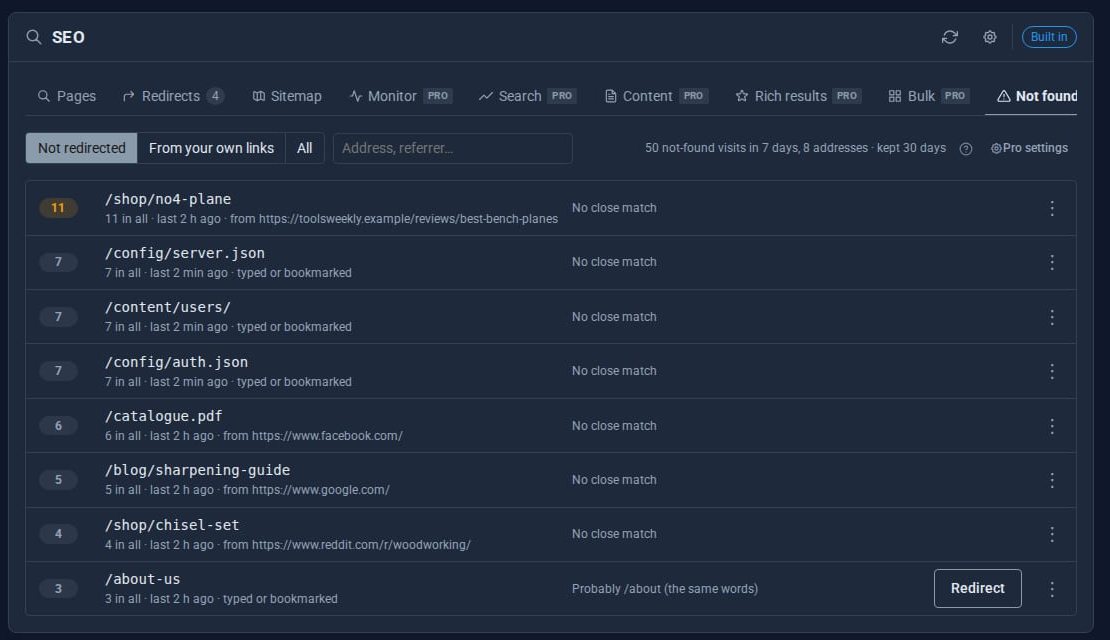Select the Content tab
Image resolution: width=1110 pixels, height=640 pixels.
coord(656,96)
